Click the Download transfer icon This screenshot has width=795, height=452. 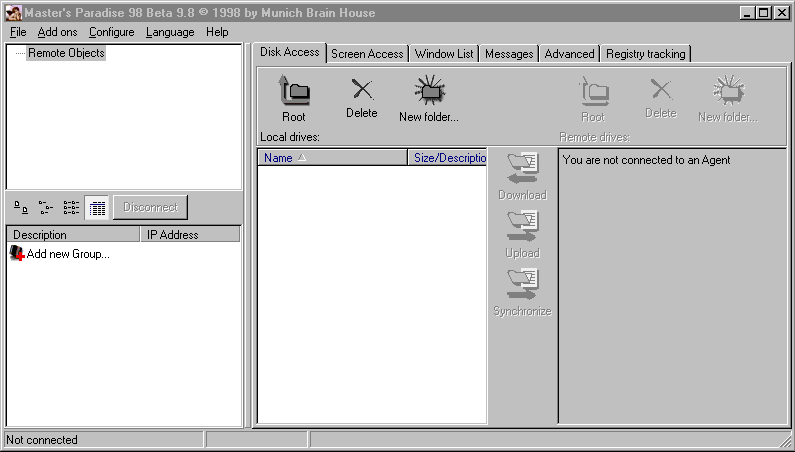click(522, 167)
